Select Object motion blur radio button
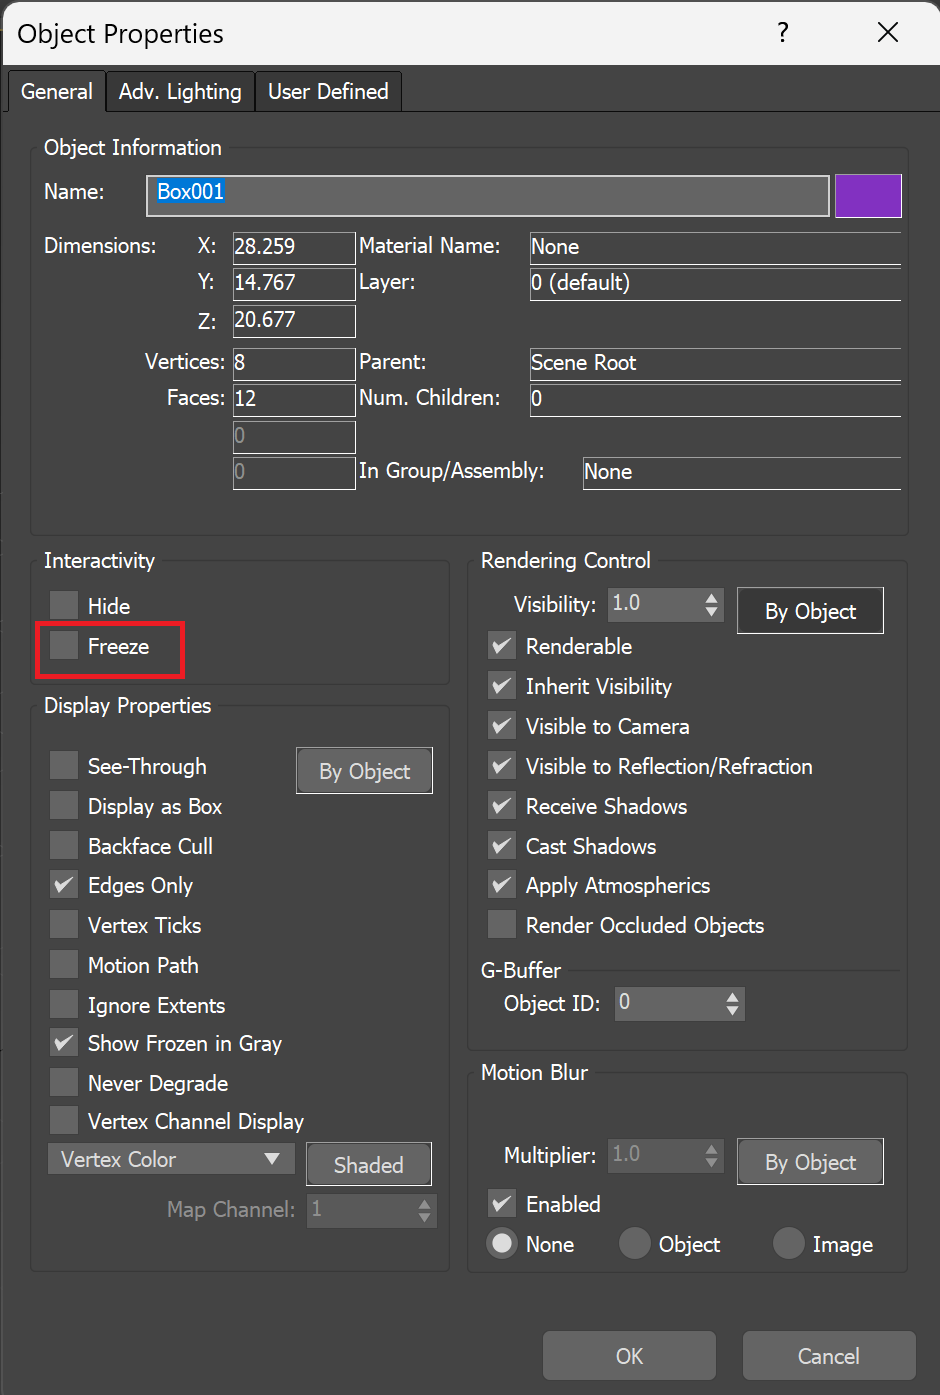940x1395 pixels. pyautogui.click(x=635, y=1243)
